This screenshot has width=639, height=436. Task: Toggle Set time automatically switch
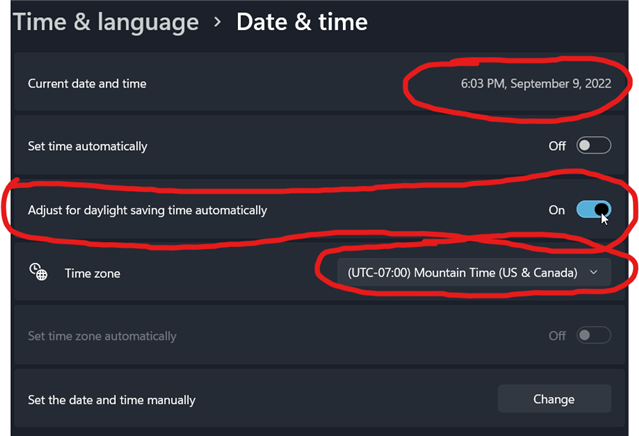coord(593,145)
